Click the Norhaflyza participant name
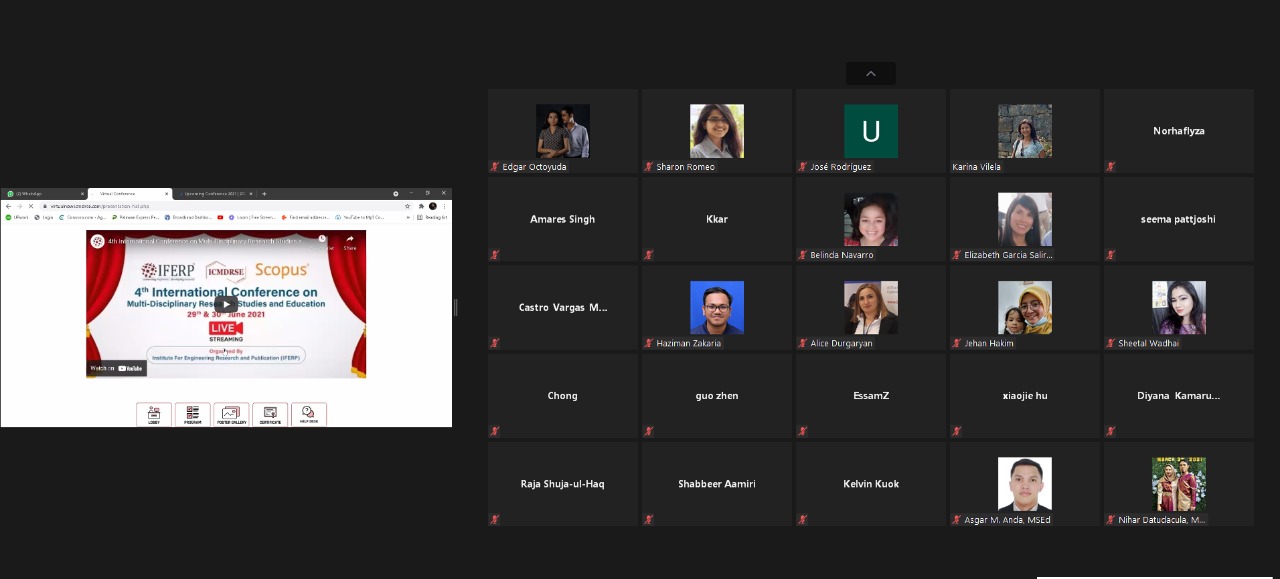 (1179, 131)
